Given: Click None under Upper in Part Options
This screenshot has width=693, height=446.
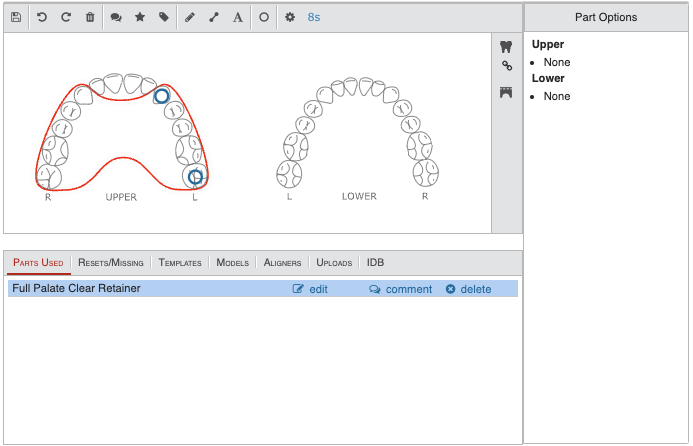Looking at the screenshot, I should [x=557, y=62].
